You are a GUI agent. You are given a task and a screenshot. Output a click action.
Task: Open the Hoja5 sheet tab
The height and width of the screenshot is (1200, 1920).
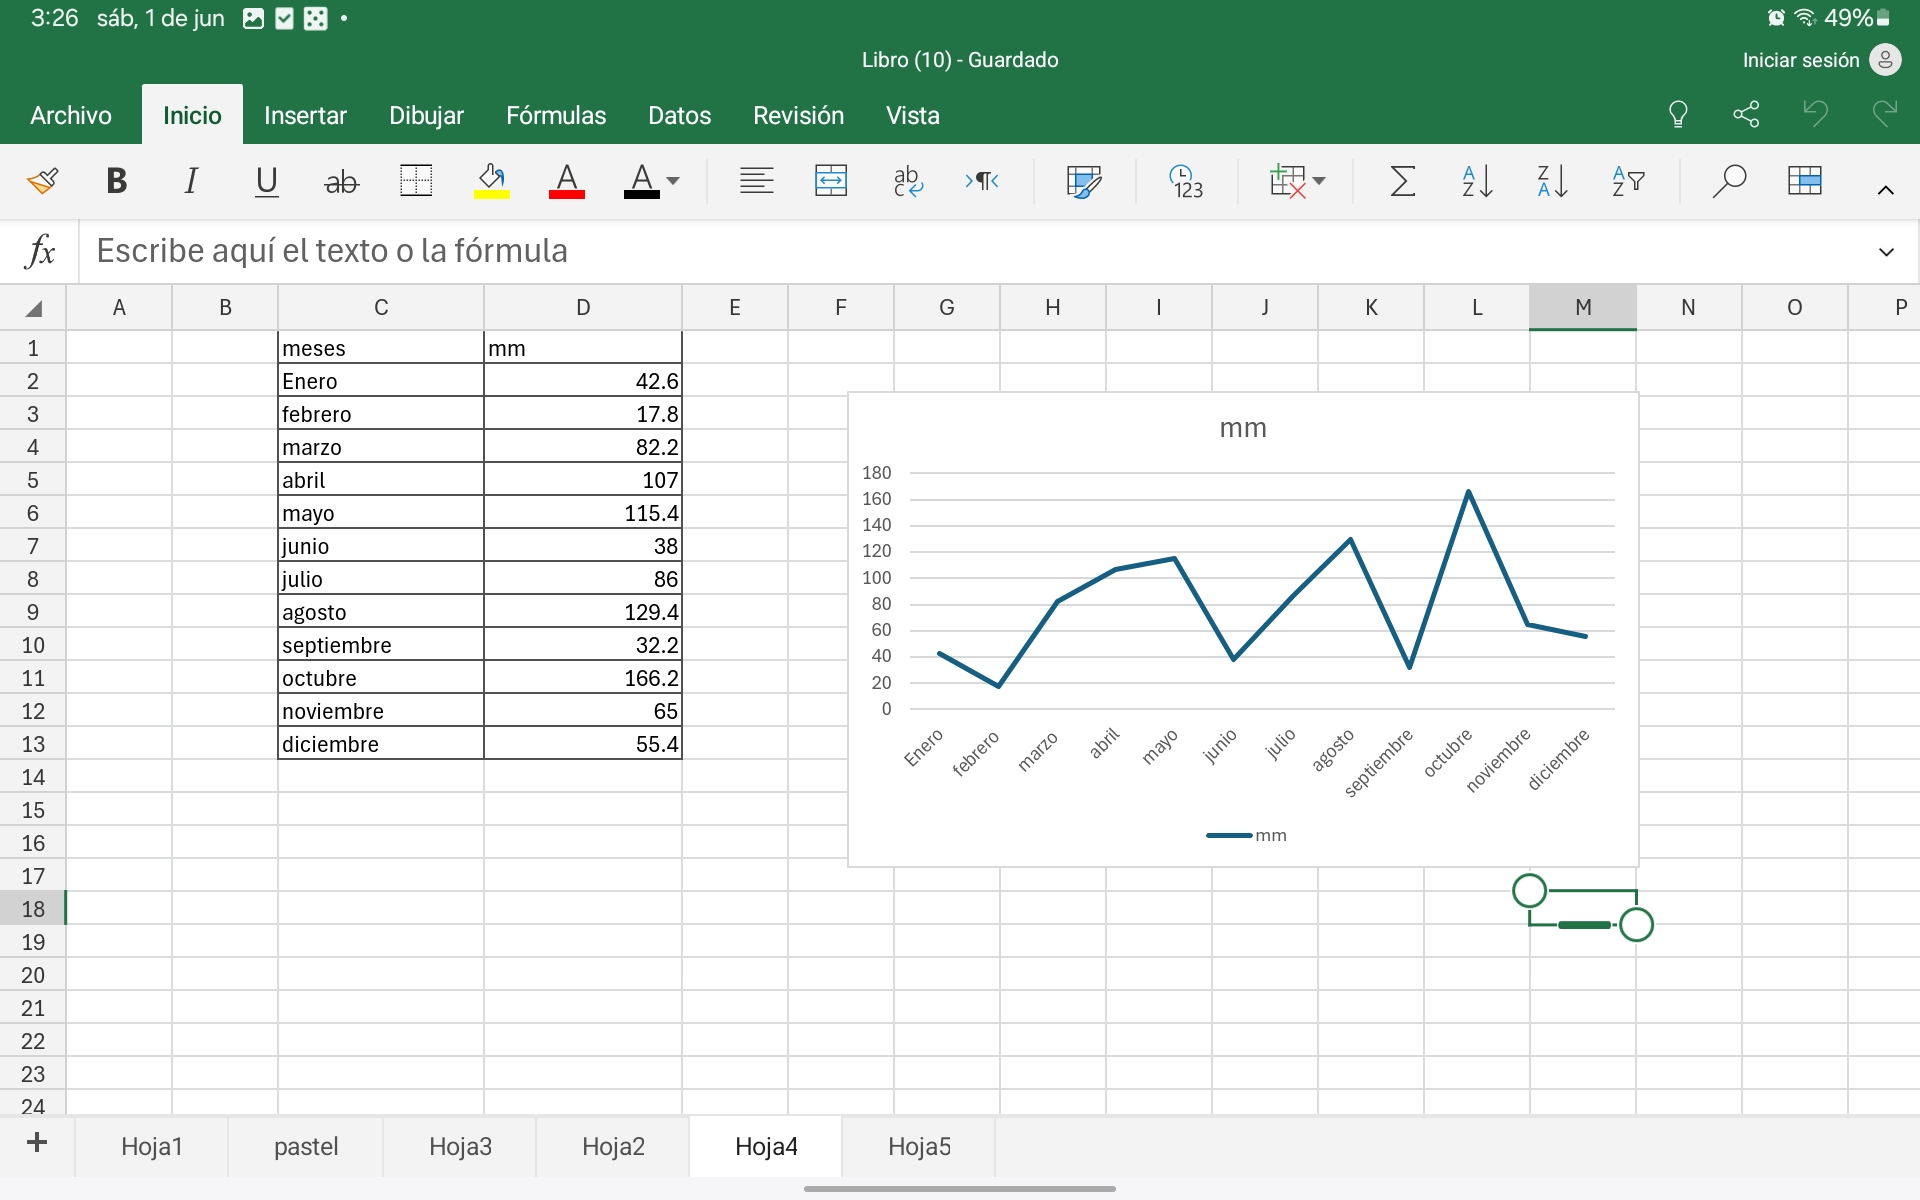919,1146
